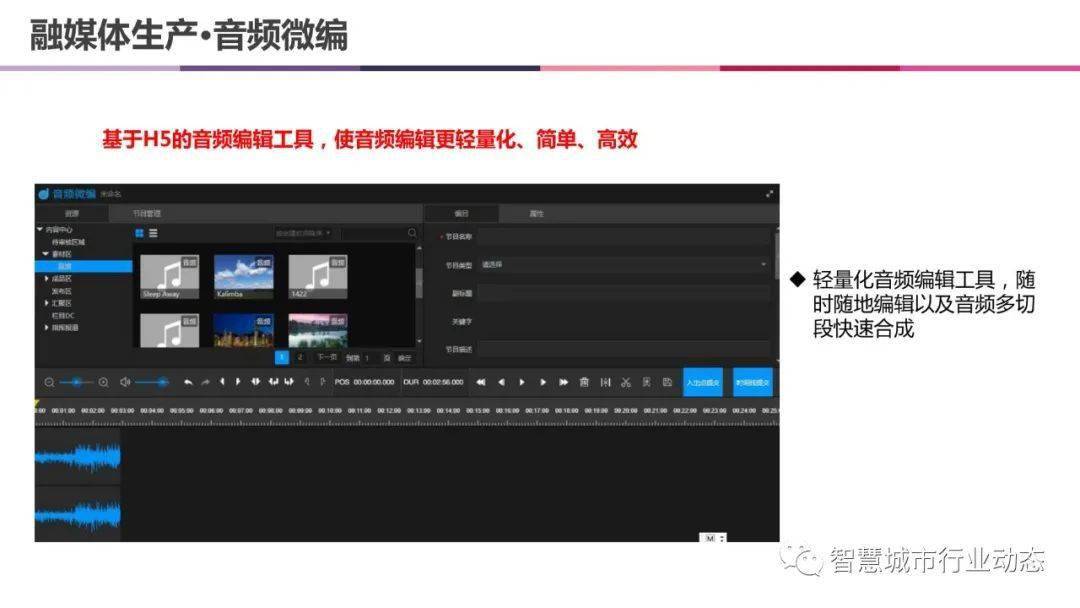Select the Kalimba thumbnail with clouds
The image size is (1080, 608).
(244, 276)
